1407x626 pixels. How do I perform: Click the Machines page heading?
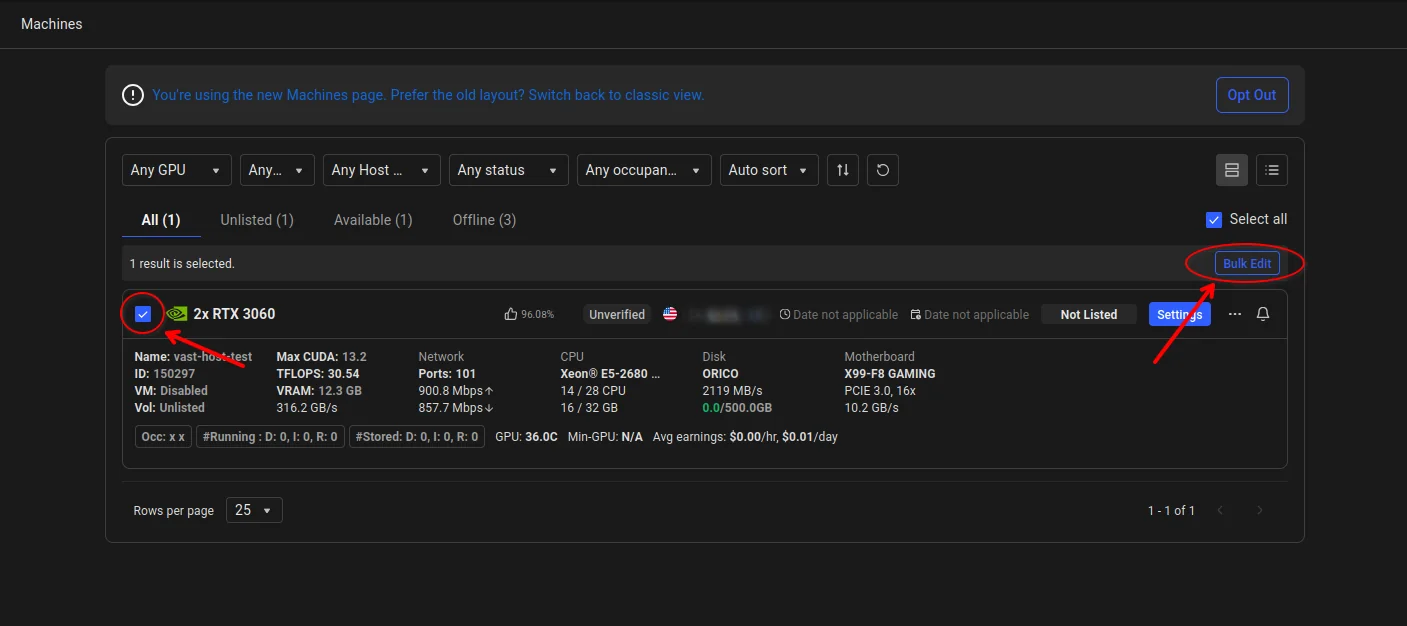52,23
